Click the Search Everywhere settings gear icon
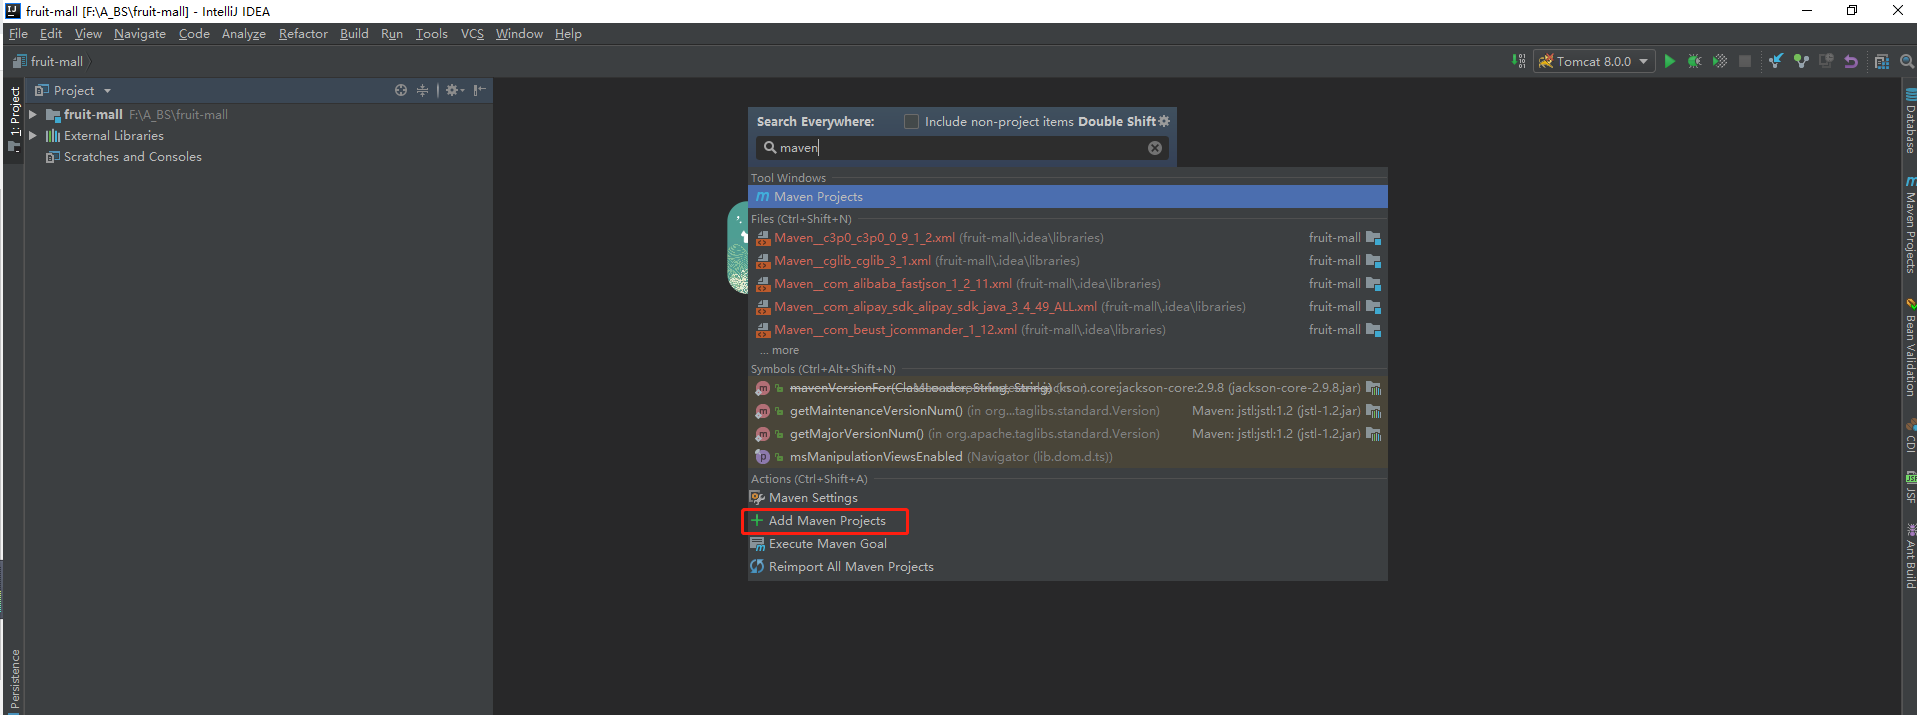The image size is (1917, 715). [1164, 121]
